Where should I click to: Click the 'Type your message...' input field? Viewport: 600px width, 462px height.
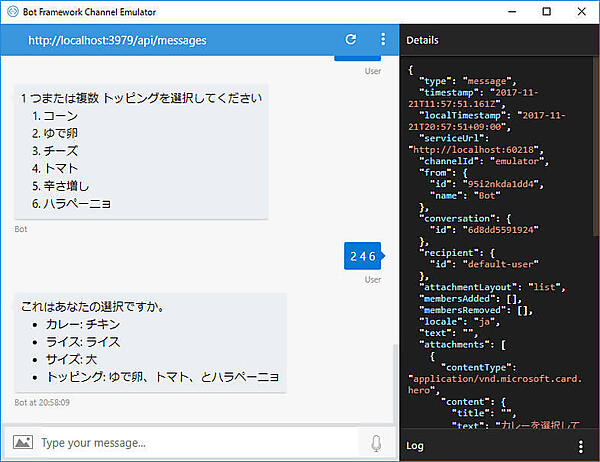click(195, 442)
